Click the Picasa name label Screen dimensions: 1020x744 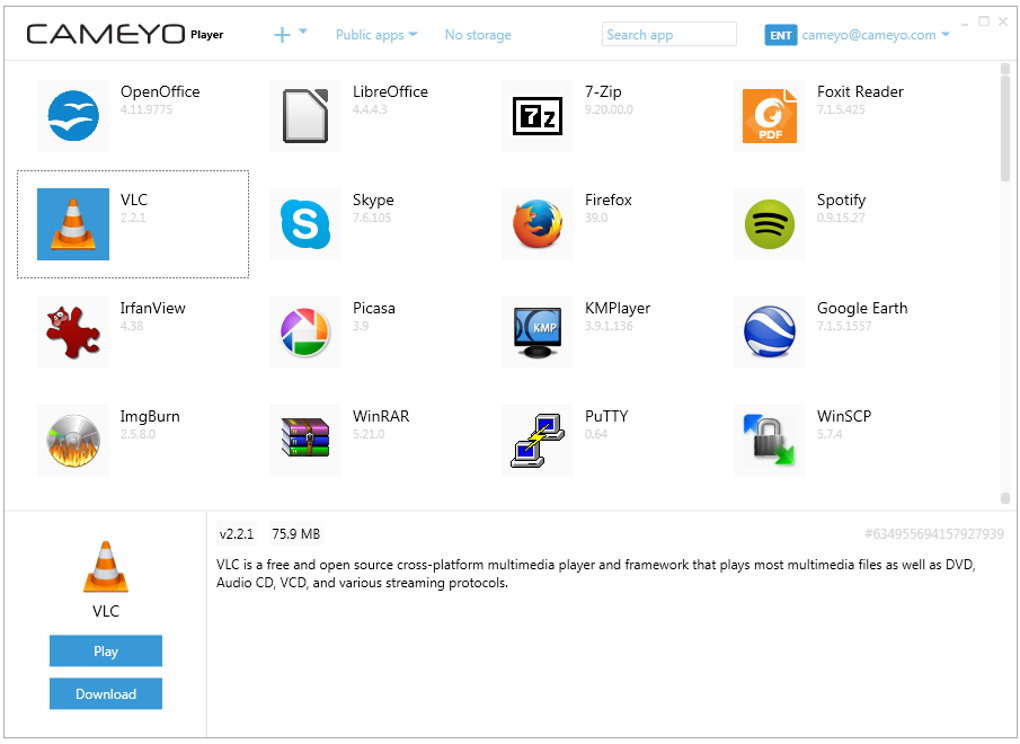point(374,308)
